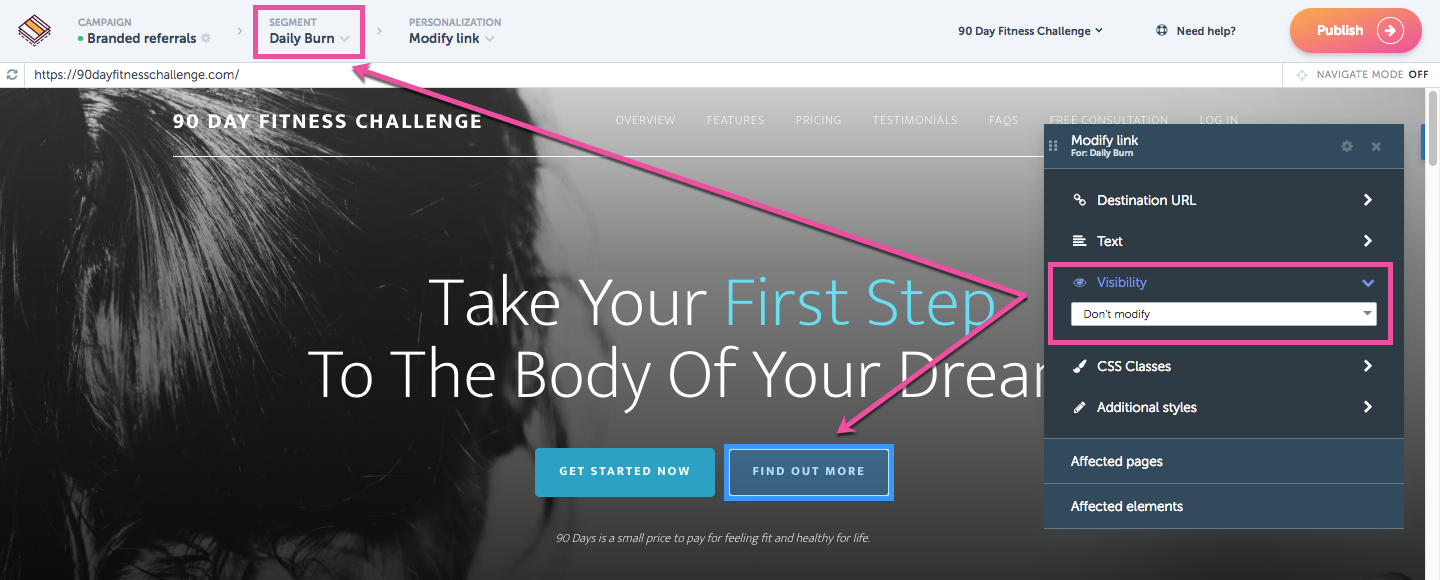1440x580 pixels.
Task: Click the Get Started Now button
Action: 625,472
